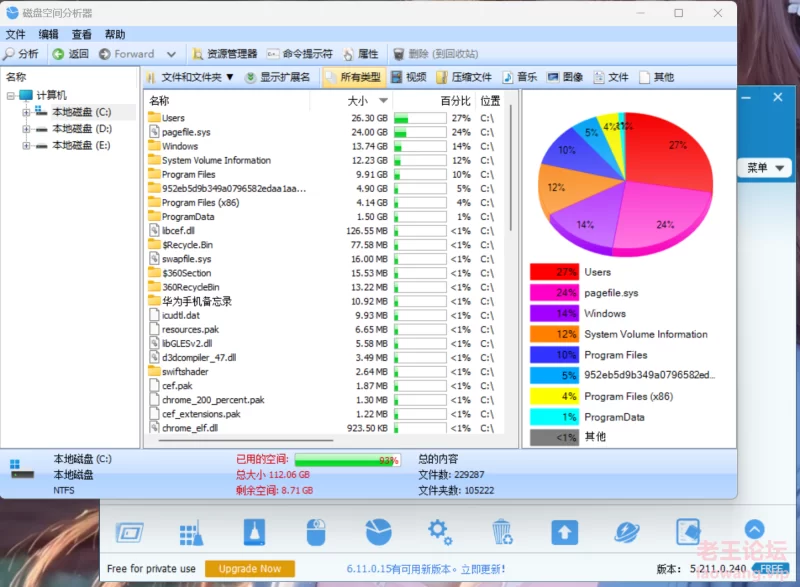Viewport: 800px width, 587px height.
Task: Select System Volume Information folder
Action: pyautogui.click(x=324, y=160)
